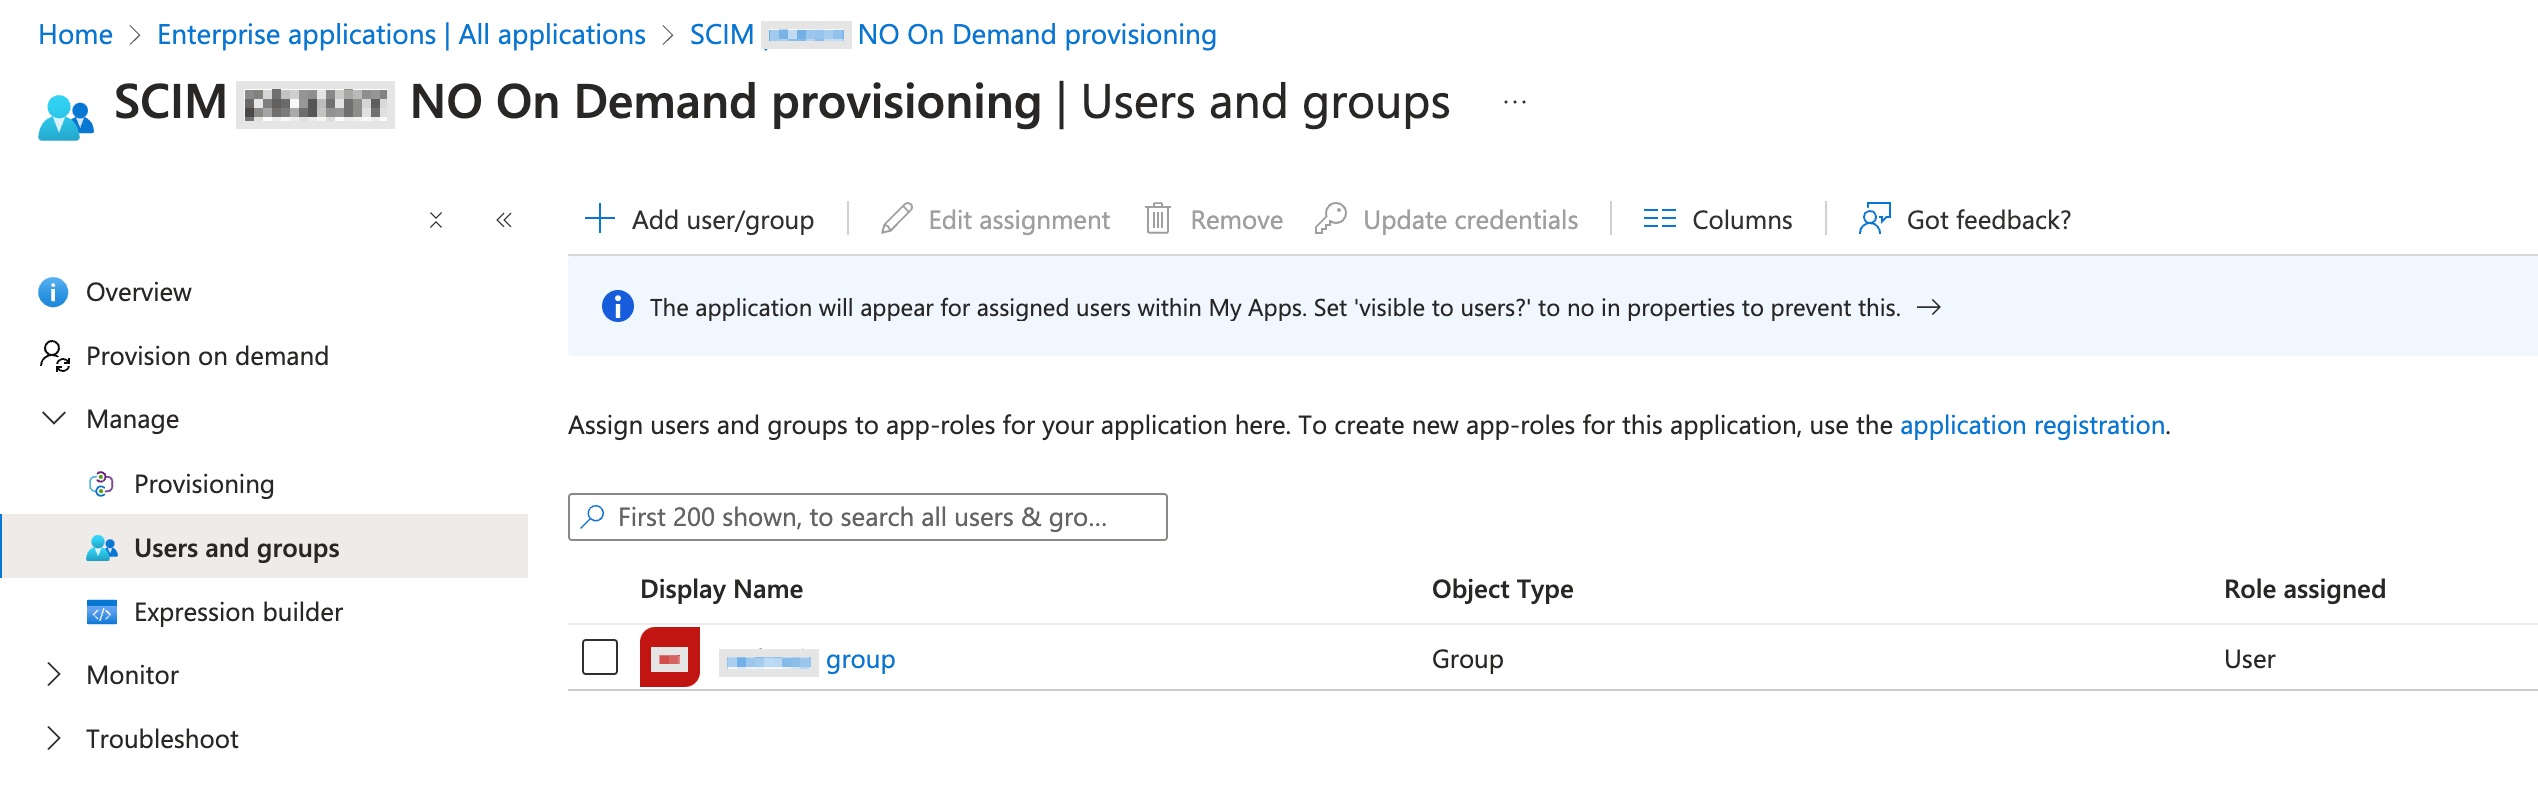
Task: Click the Home breadcrumb link
Action: point(75,34)
